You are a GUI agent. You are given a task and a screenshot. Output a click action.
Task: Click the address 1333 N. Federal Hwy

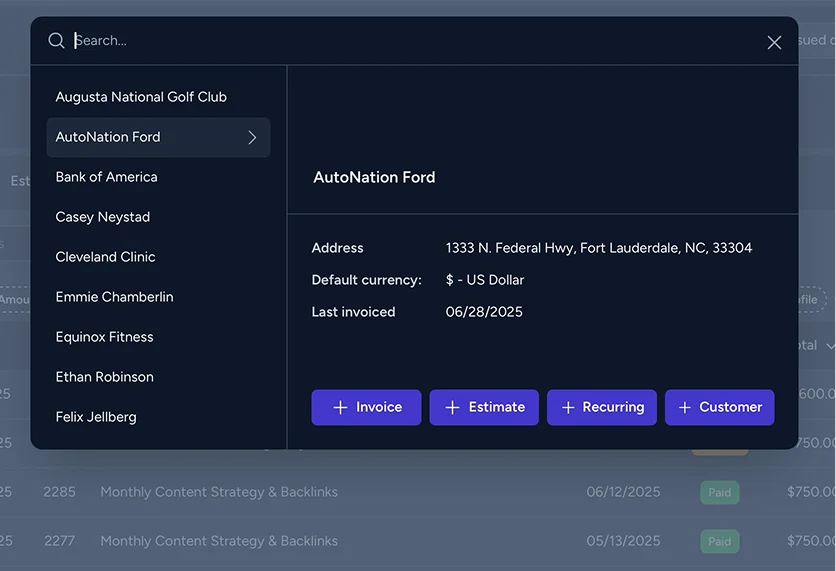599,248
